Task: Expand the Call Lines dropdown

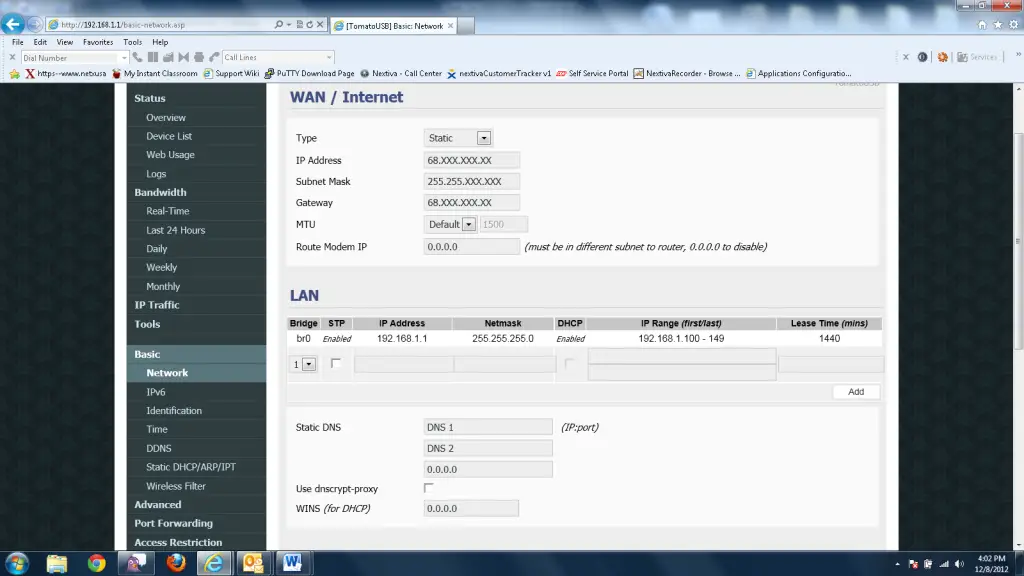Action: click(328, 57)
